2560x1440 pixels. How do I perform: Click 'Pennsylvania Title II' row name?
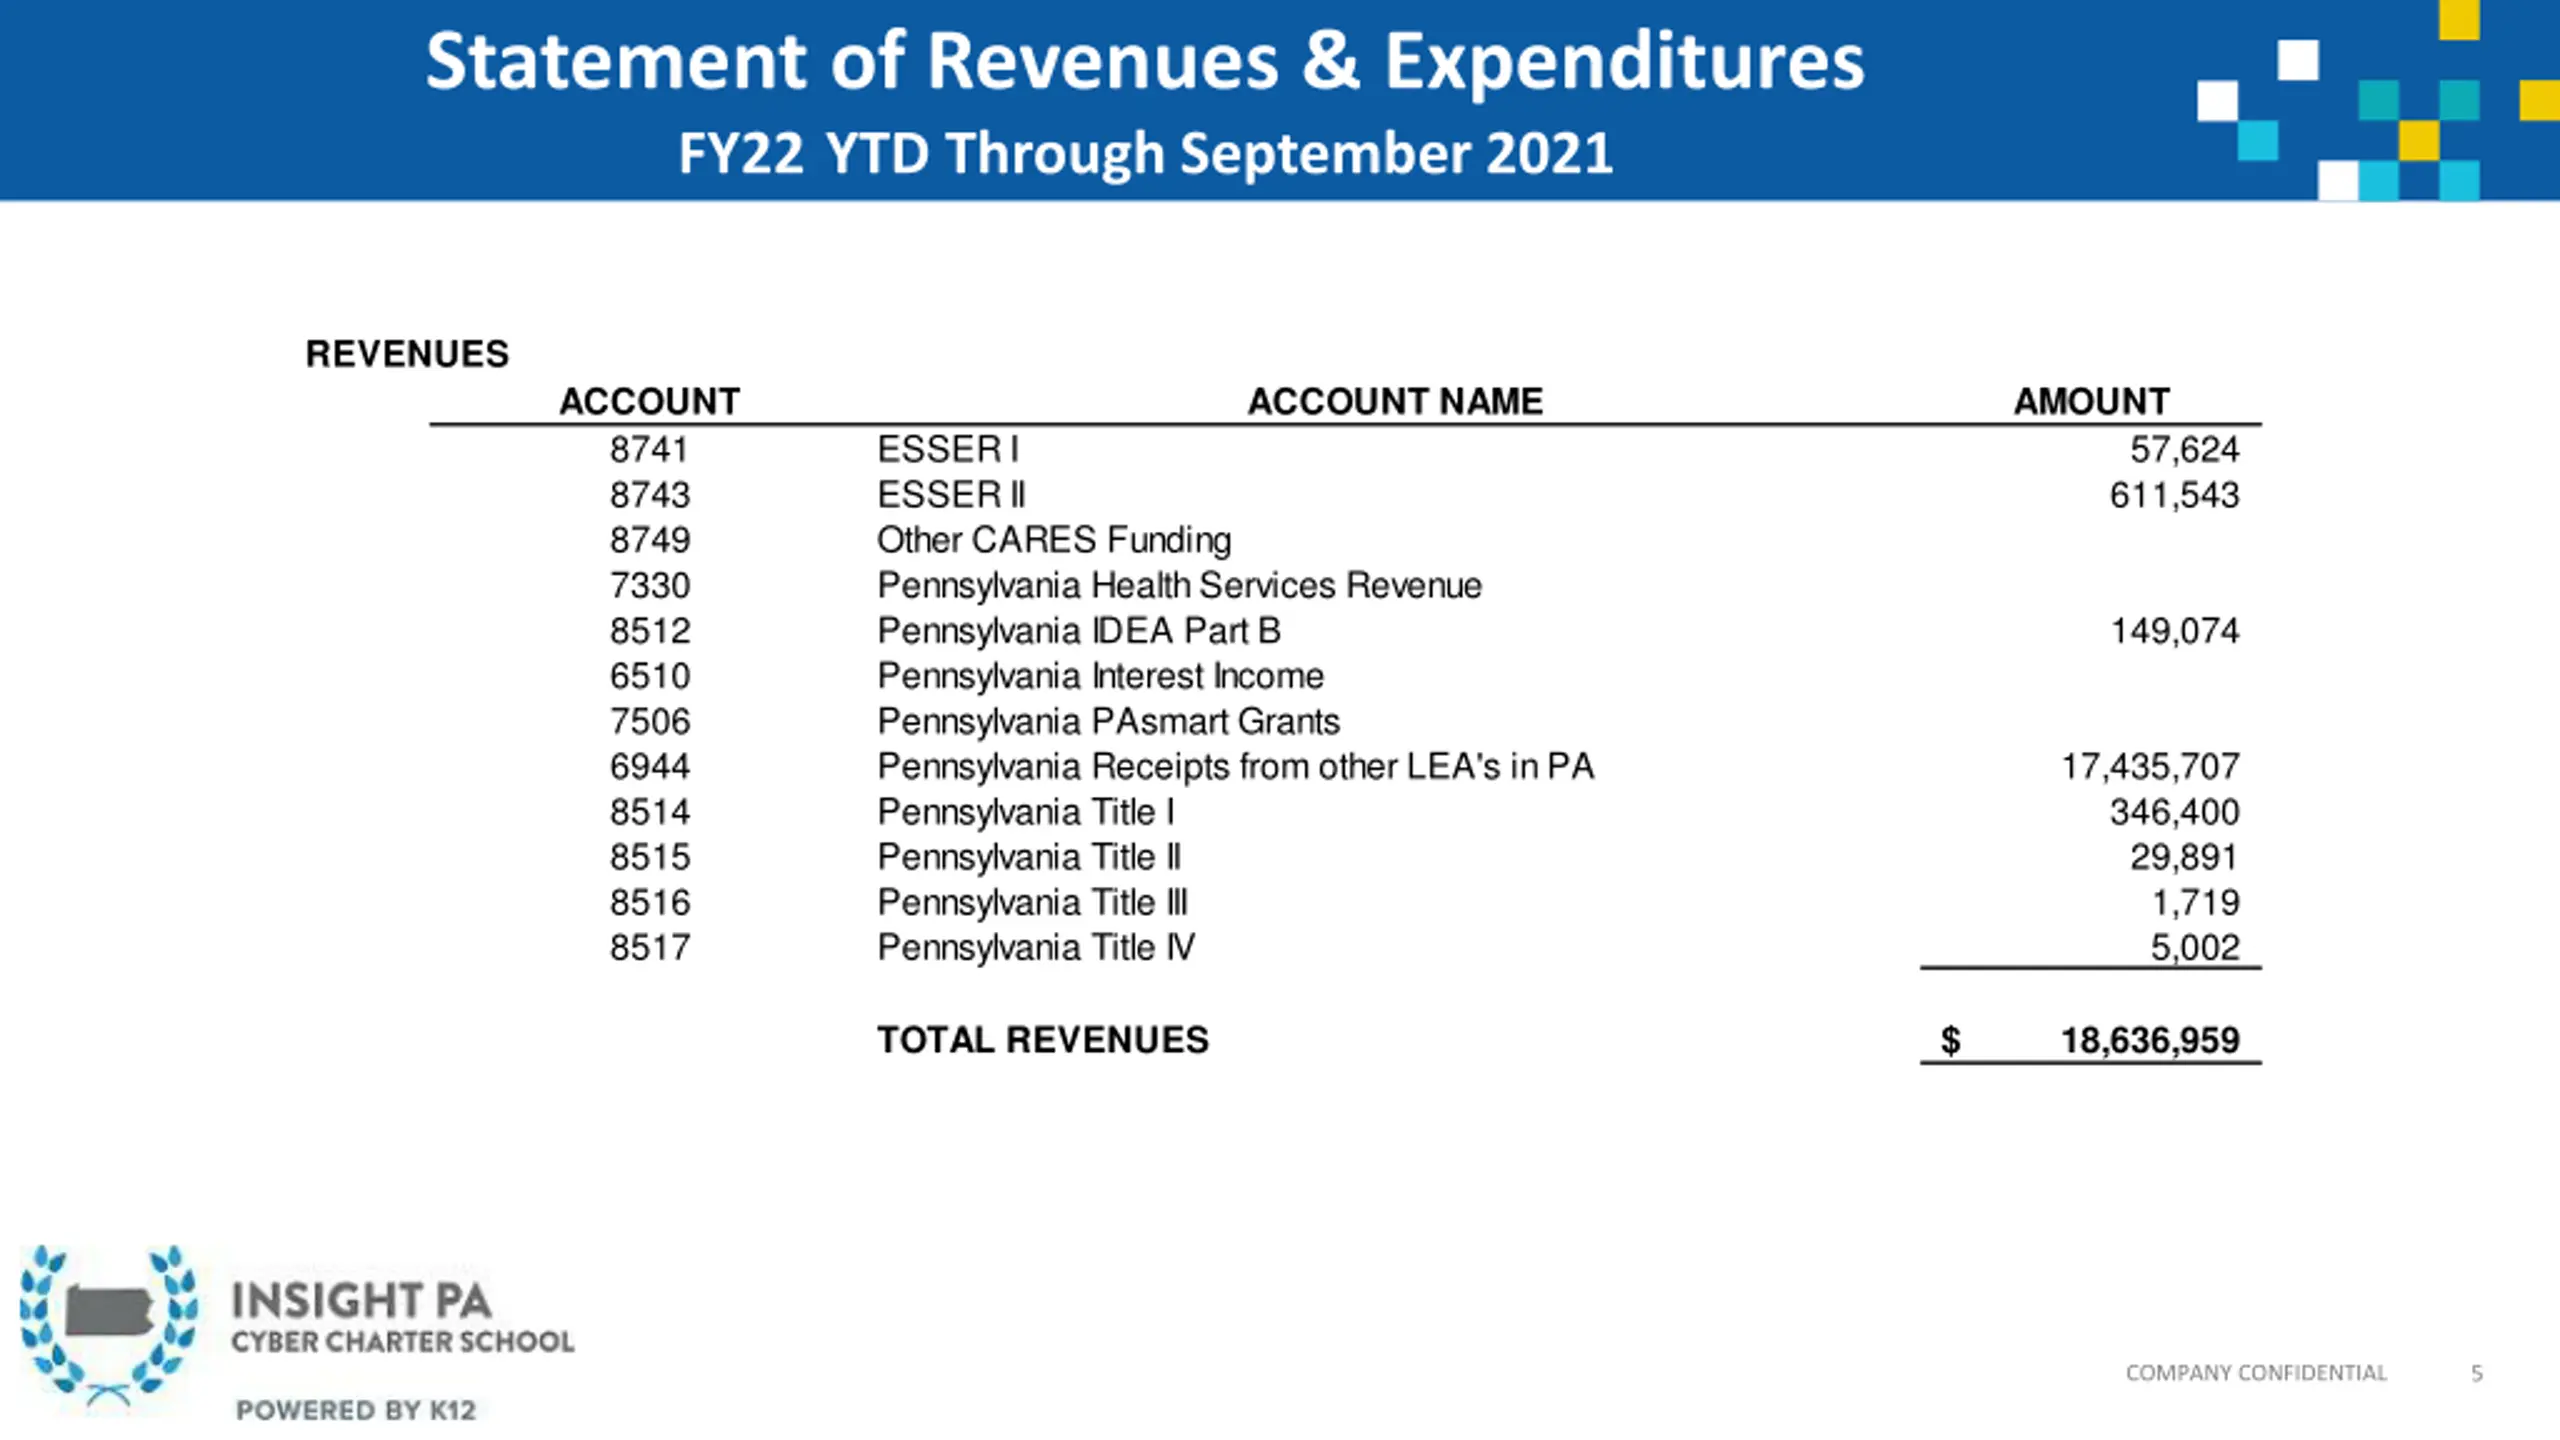1030,858
